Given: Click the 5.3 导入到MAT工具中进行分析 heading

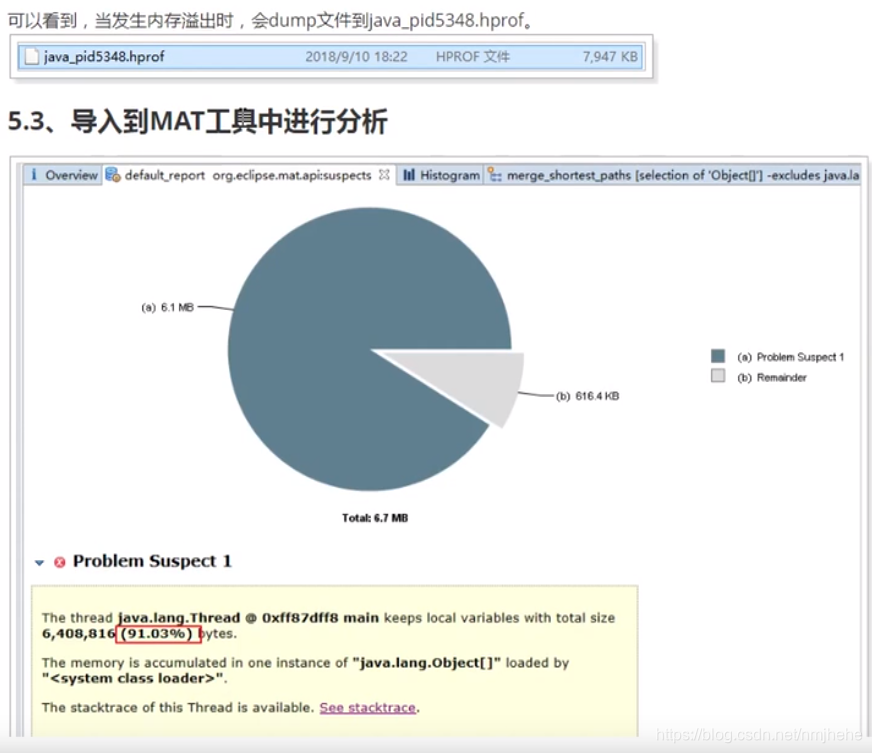Looking at the screenshot, I should coord(197,121).
